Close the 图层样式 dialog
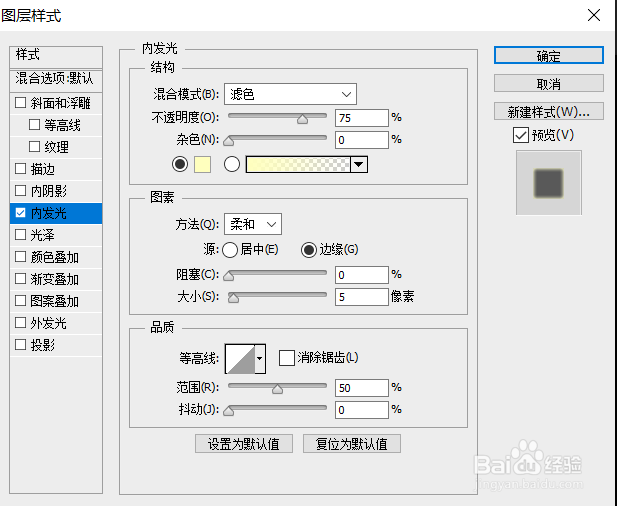Viewport: 617px width, 506px height. 594,15
